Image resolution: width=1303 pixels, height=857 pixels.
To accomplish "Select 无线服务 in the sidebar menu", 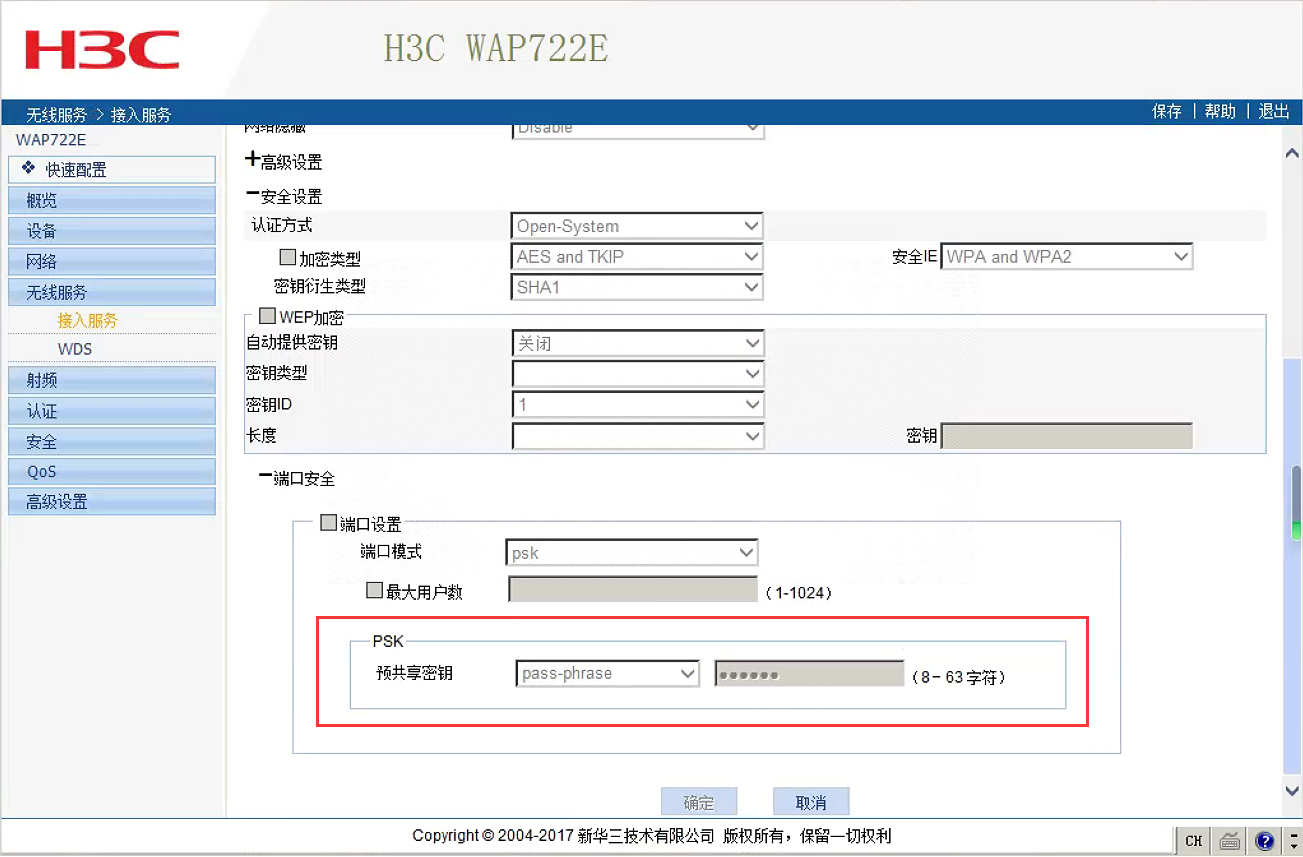I will (112, 292).
